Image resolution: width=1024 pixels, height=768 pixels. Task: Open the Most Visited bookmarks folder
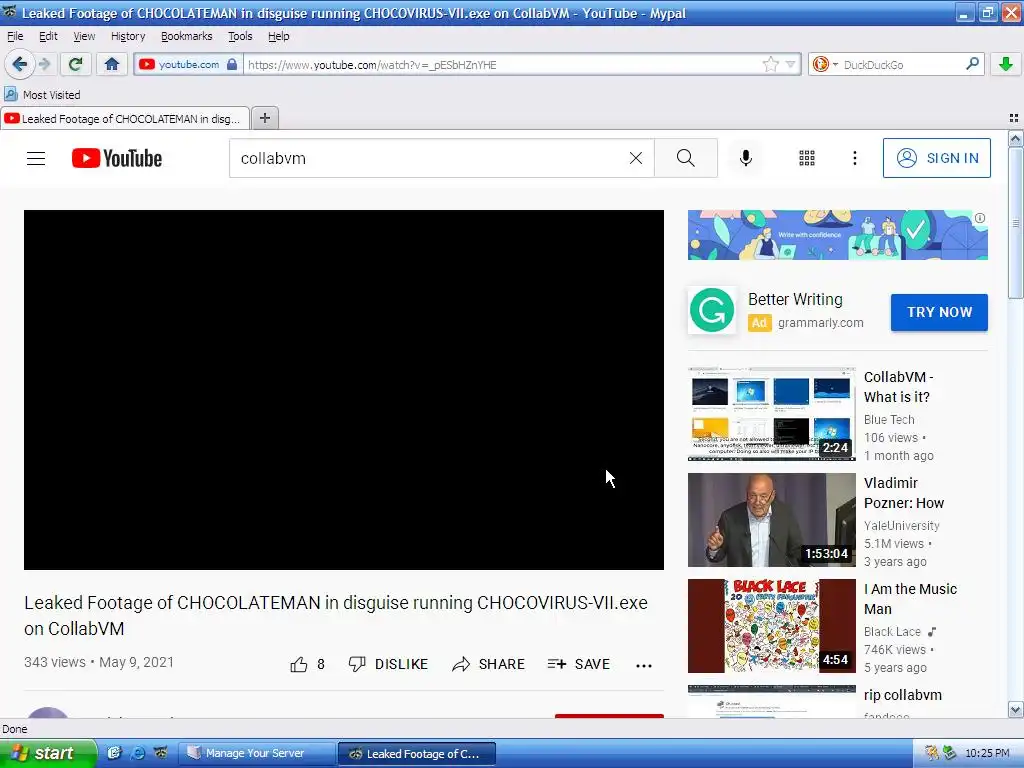click(x=43, y=95)
